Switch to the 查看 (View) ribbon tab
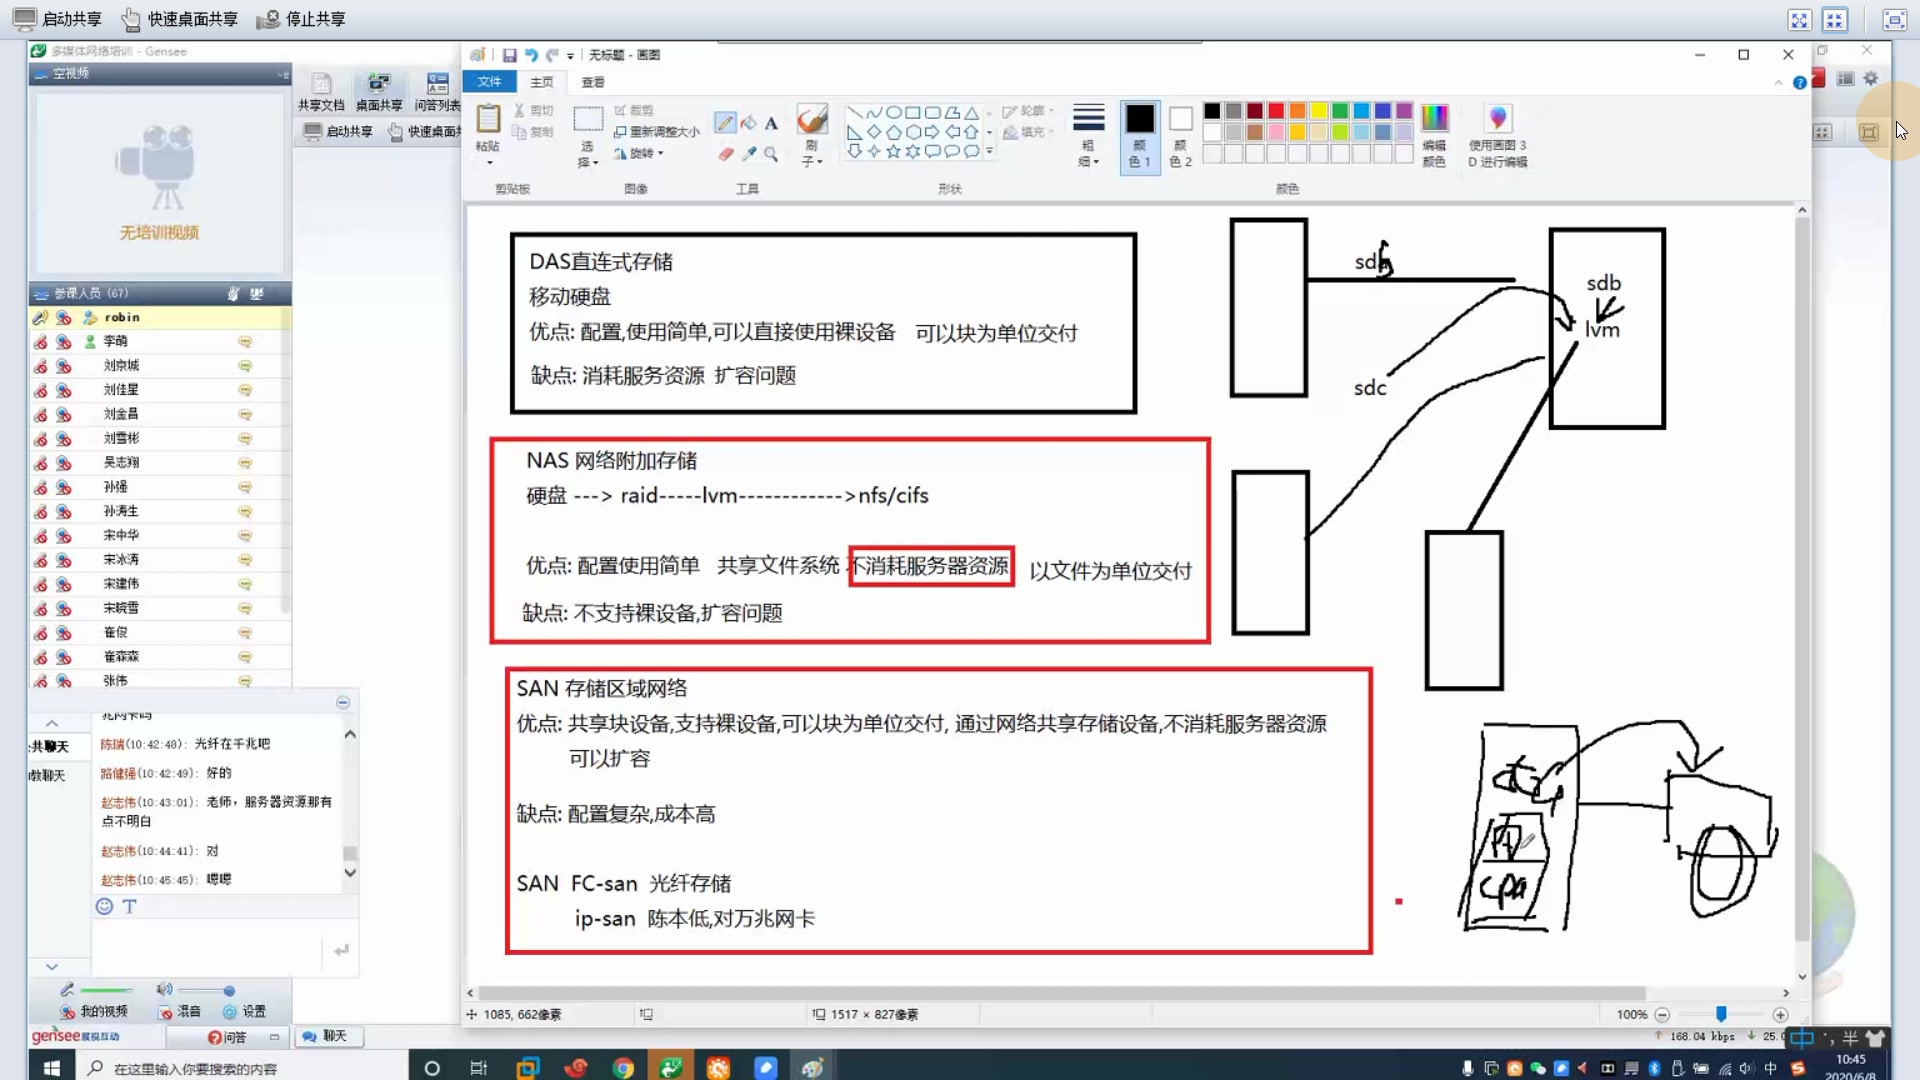The width and height of the screenshot is (1920, 1080). pos(592,82)
